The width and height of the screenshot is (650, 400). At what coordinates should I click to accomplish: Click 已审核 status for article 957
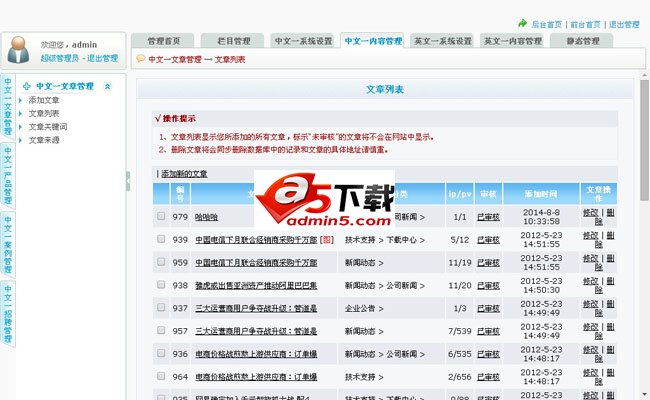tap(488, 331)
